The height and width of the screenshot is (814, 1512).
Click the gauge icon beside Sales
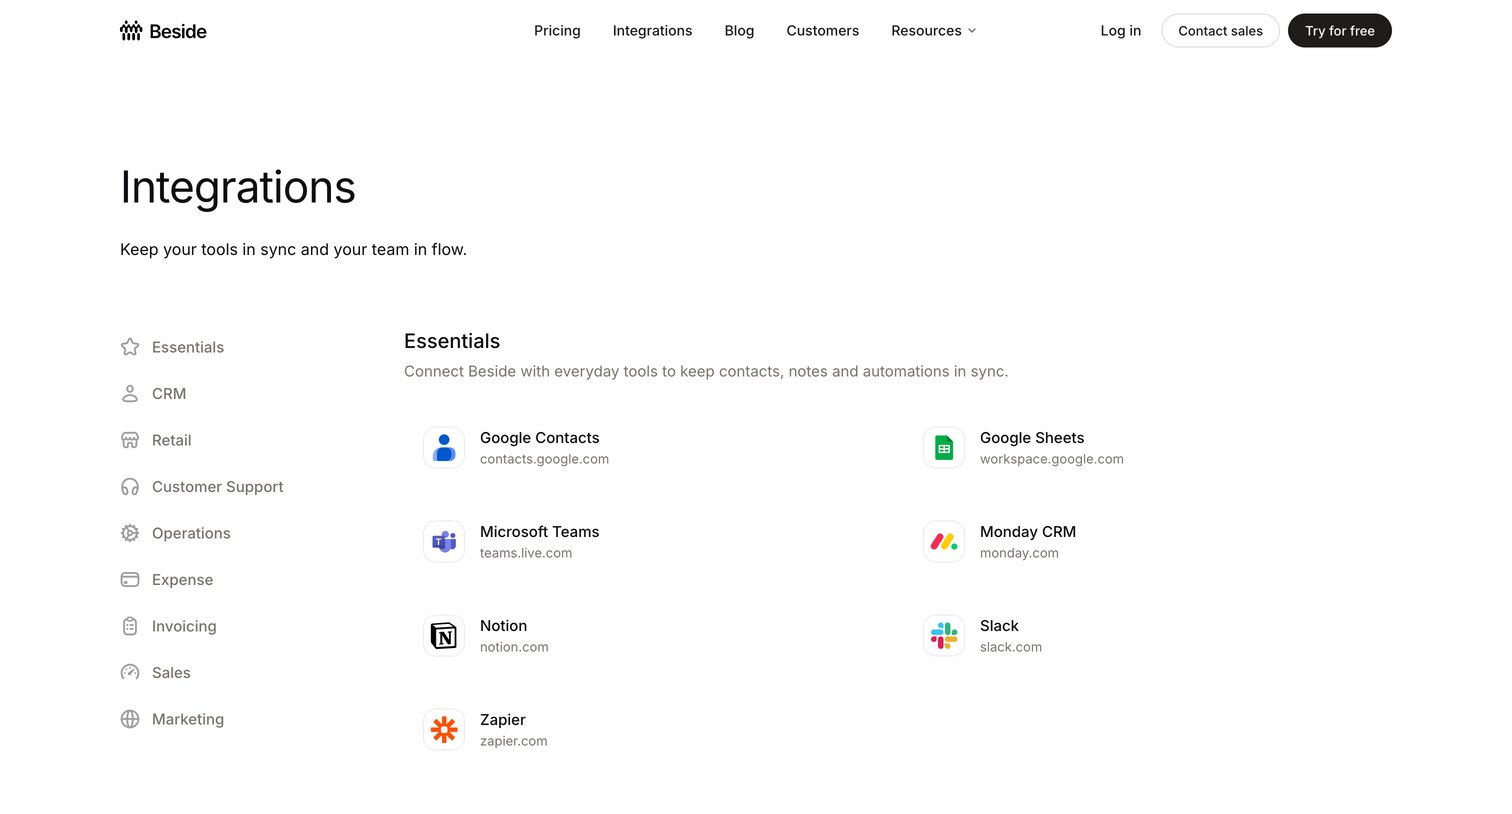pyautogui.click(x=130, y=673)
